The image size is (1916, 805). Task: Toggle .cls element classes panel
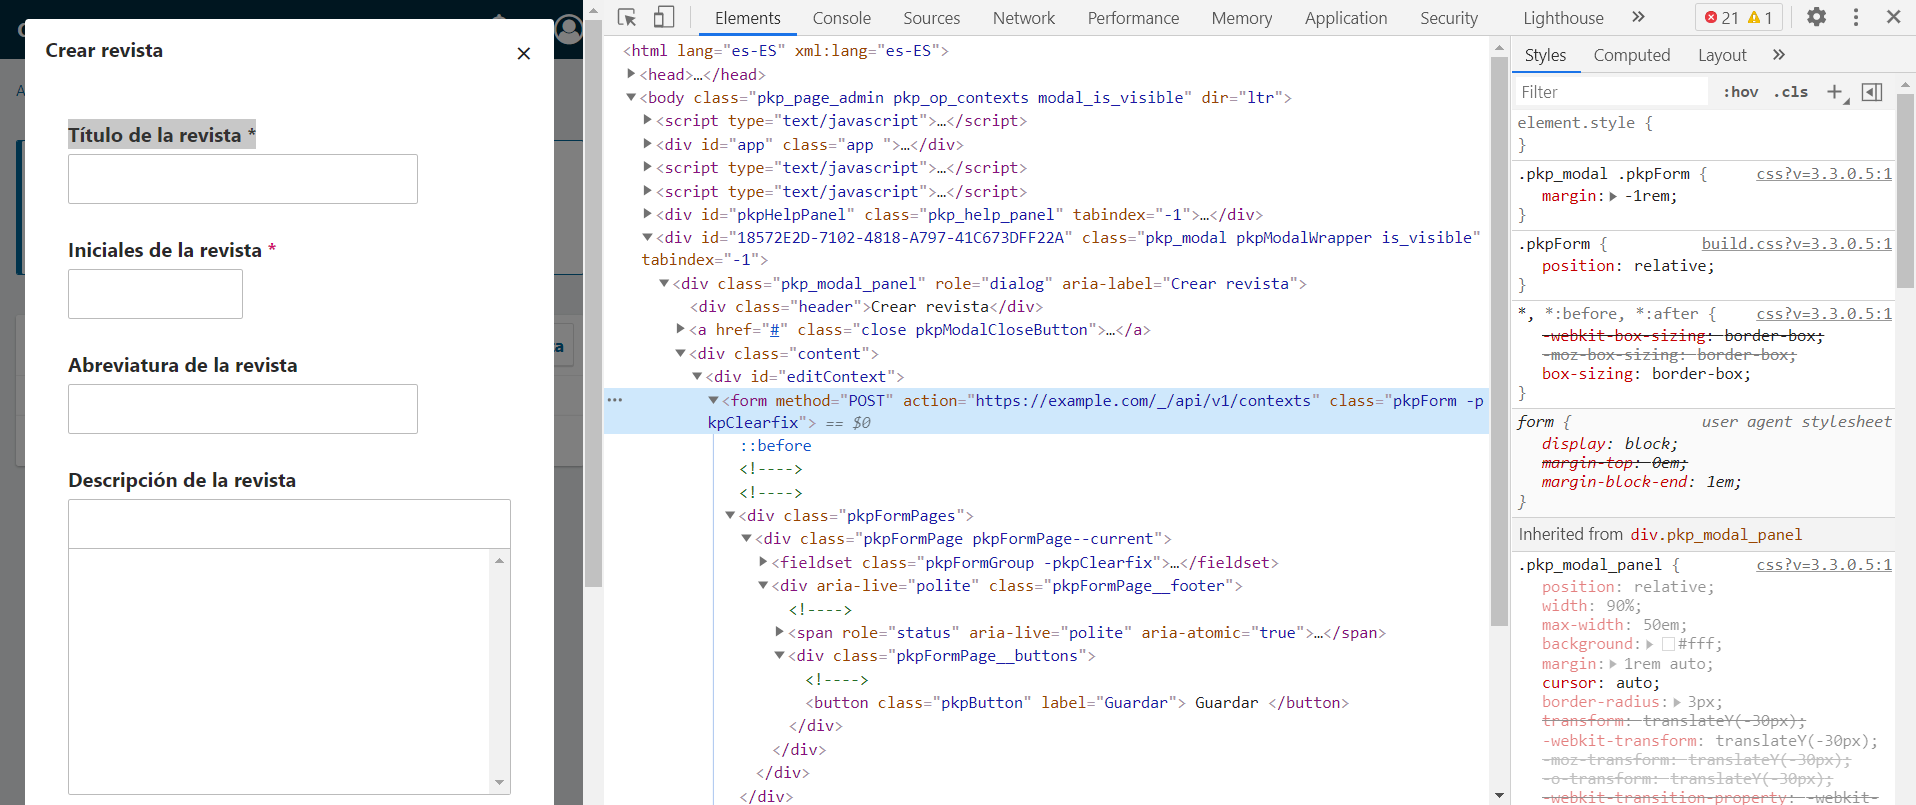pos(1790,92)
